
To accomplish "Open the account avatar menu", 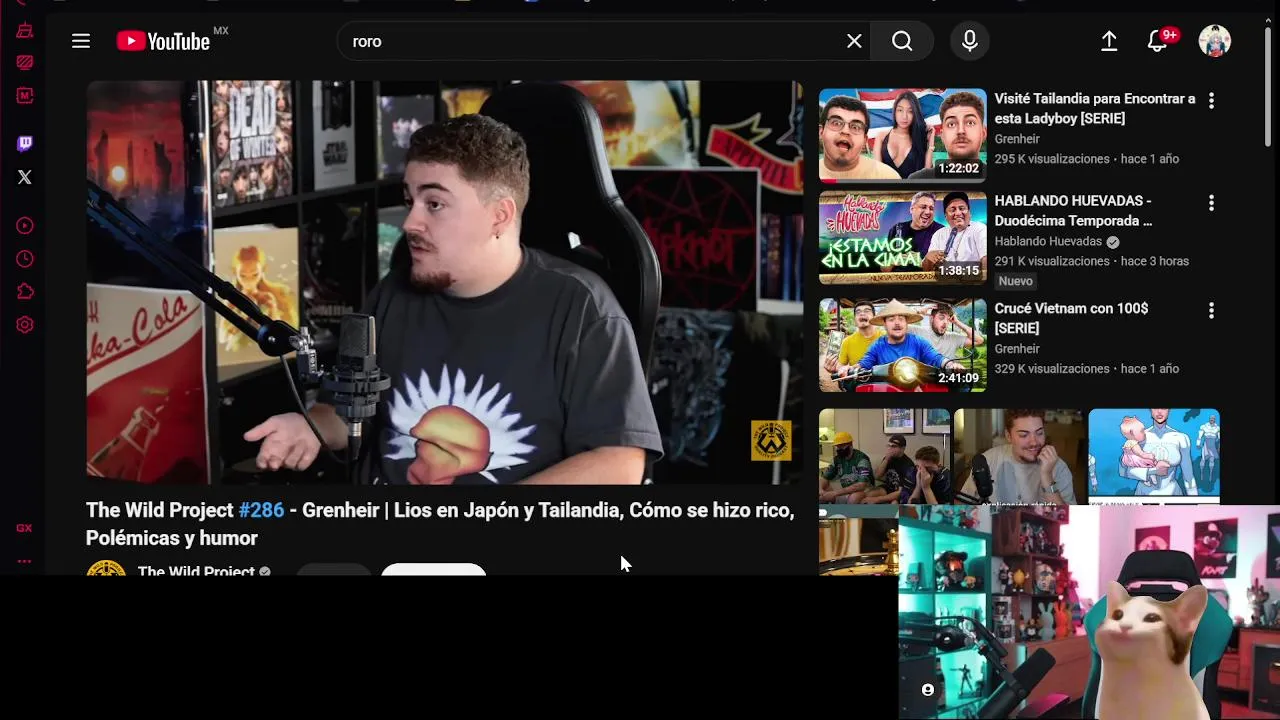I will 1215,41.
